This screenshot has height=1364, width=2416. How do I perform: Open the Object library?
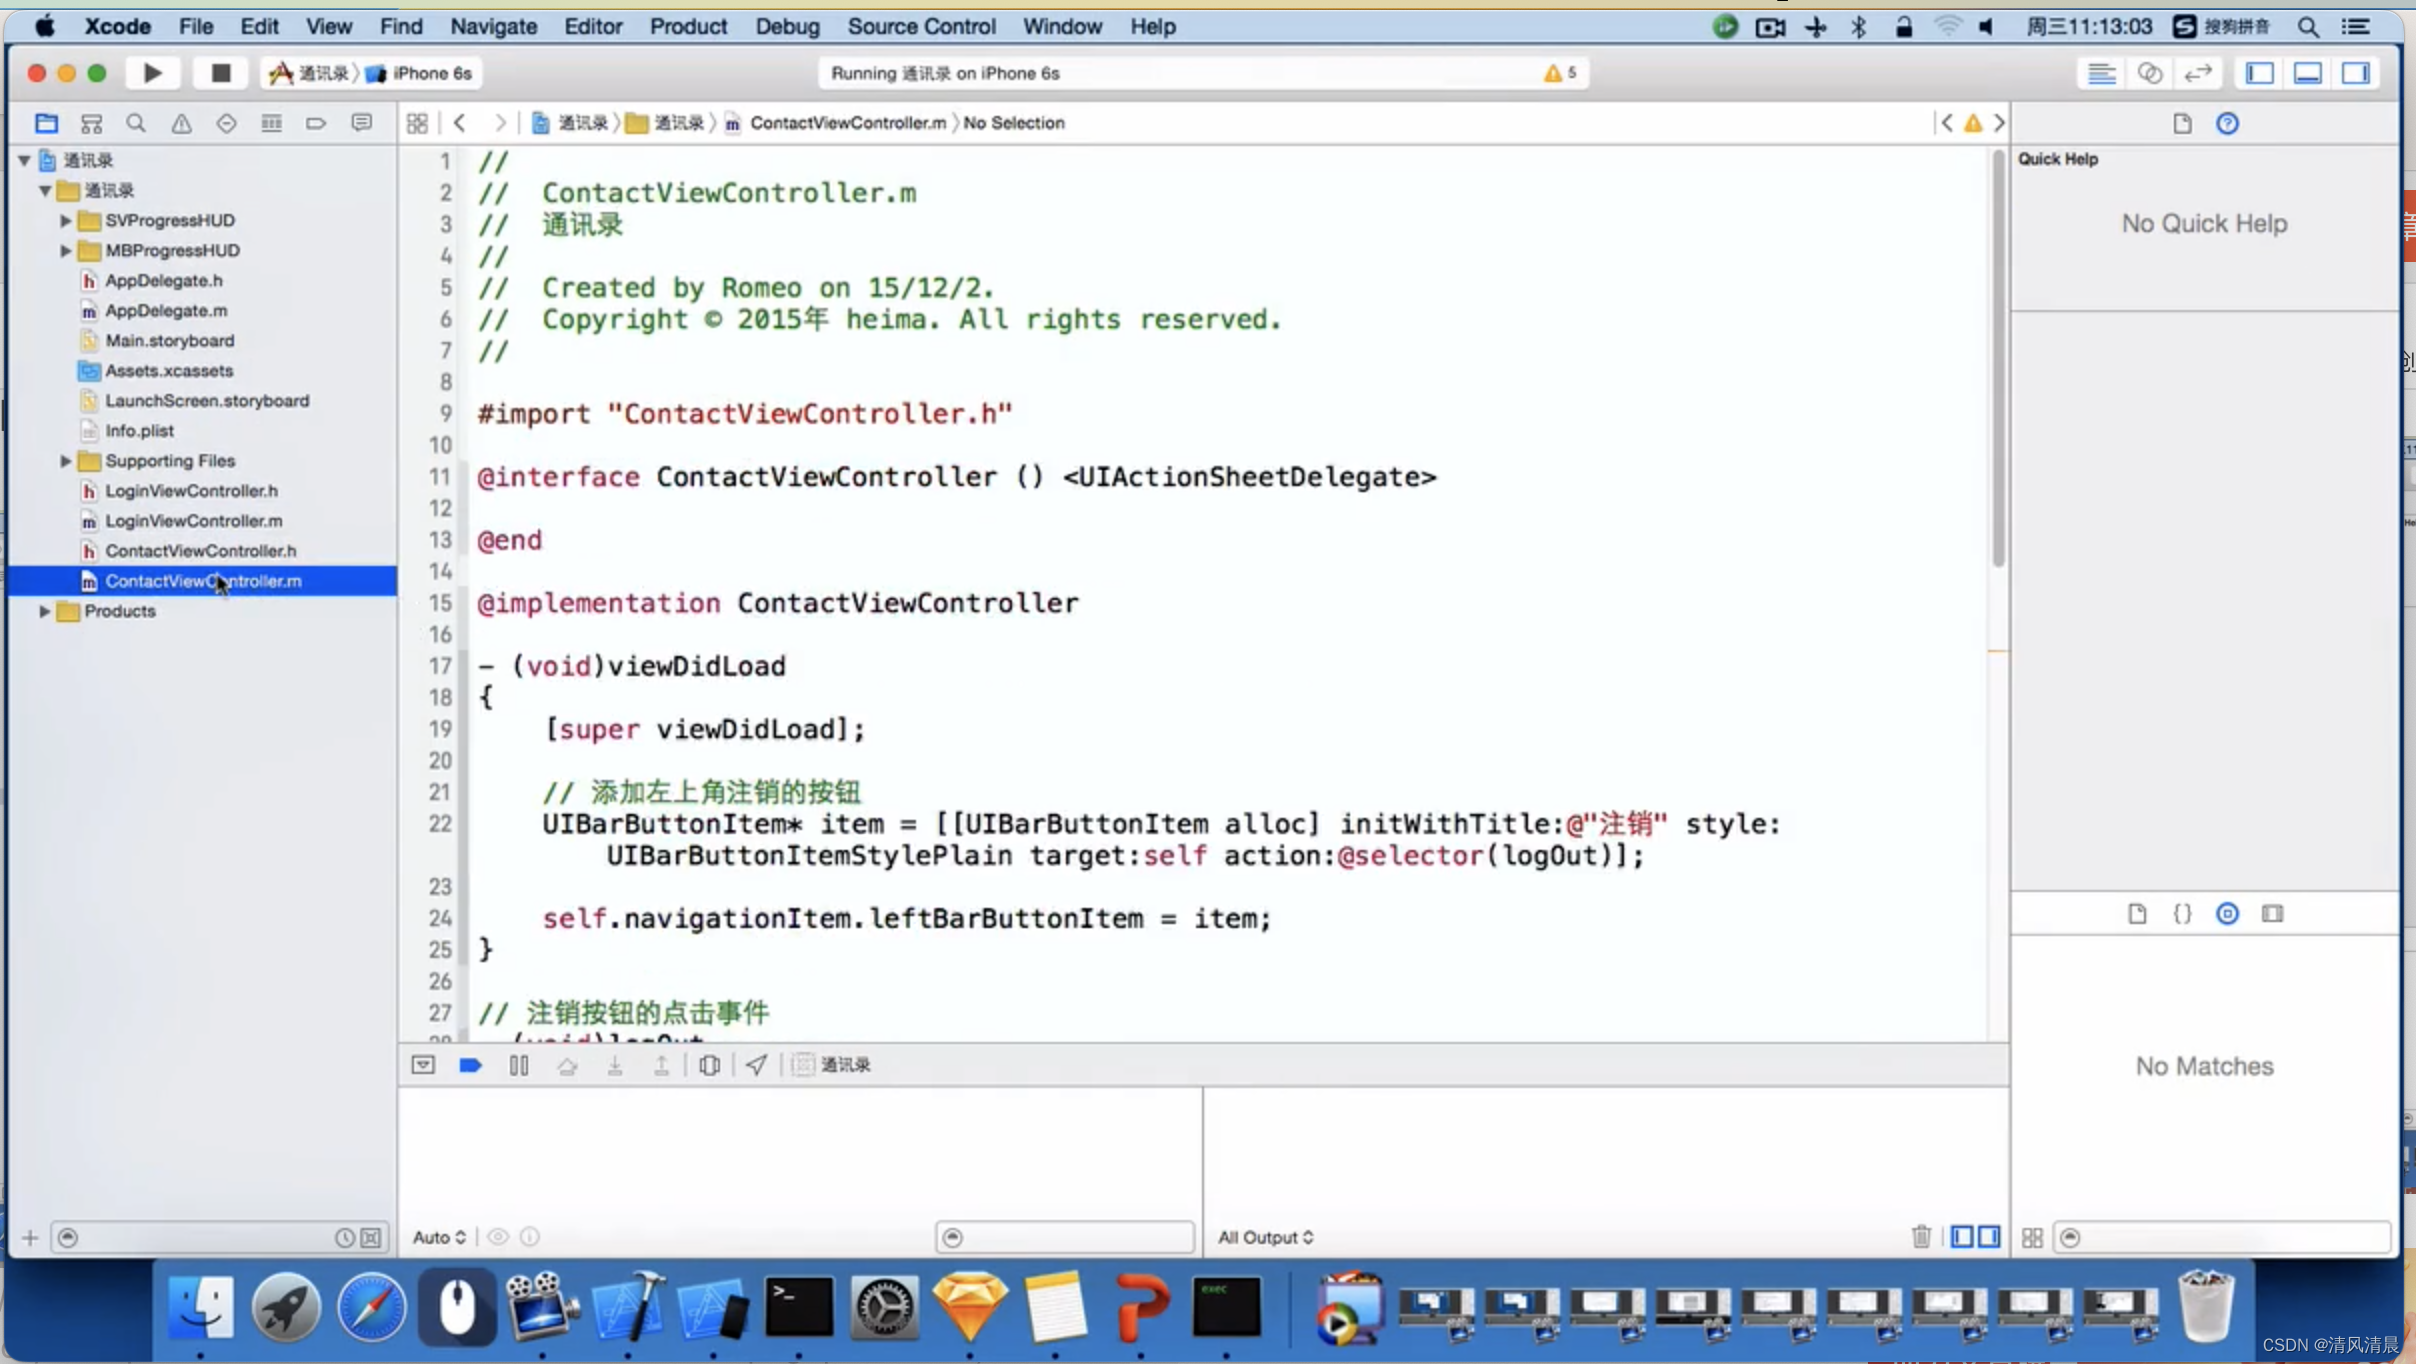point(2227,913)
